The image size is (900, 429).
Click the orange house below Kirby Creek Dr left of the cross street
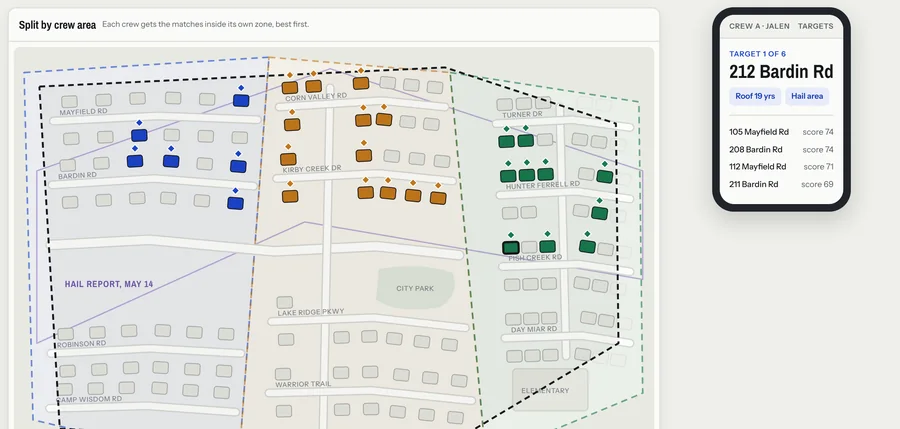coord(290,196)
